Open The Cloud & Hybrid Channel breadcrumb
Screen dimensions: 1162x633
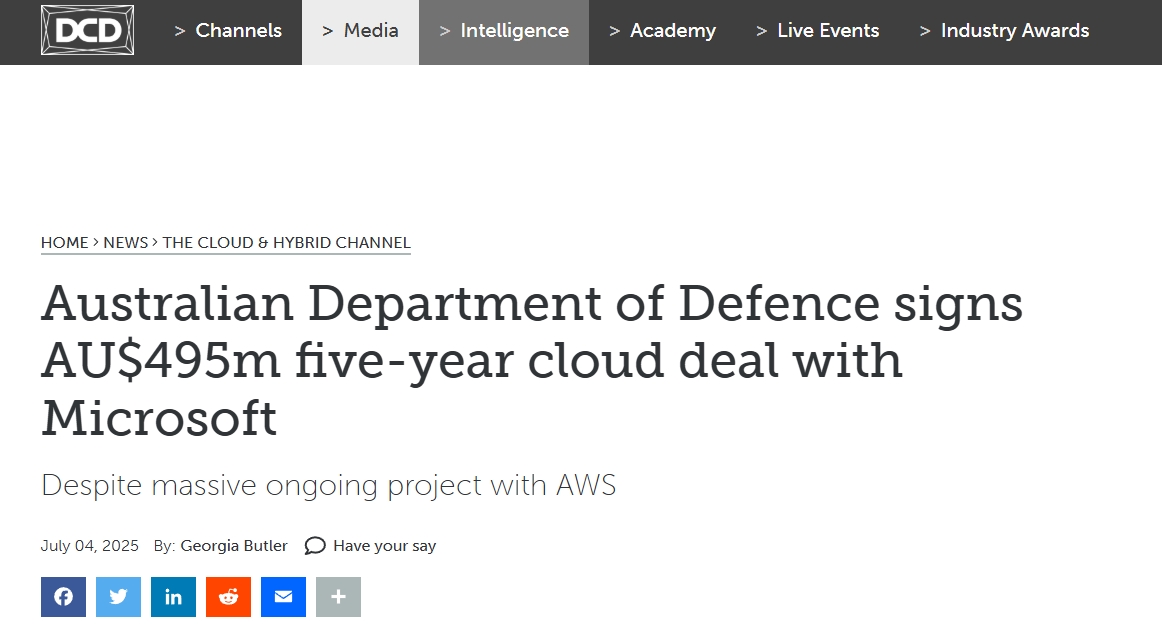tap(286, 242)
